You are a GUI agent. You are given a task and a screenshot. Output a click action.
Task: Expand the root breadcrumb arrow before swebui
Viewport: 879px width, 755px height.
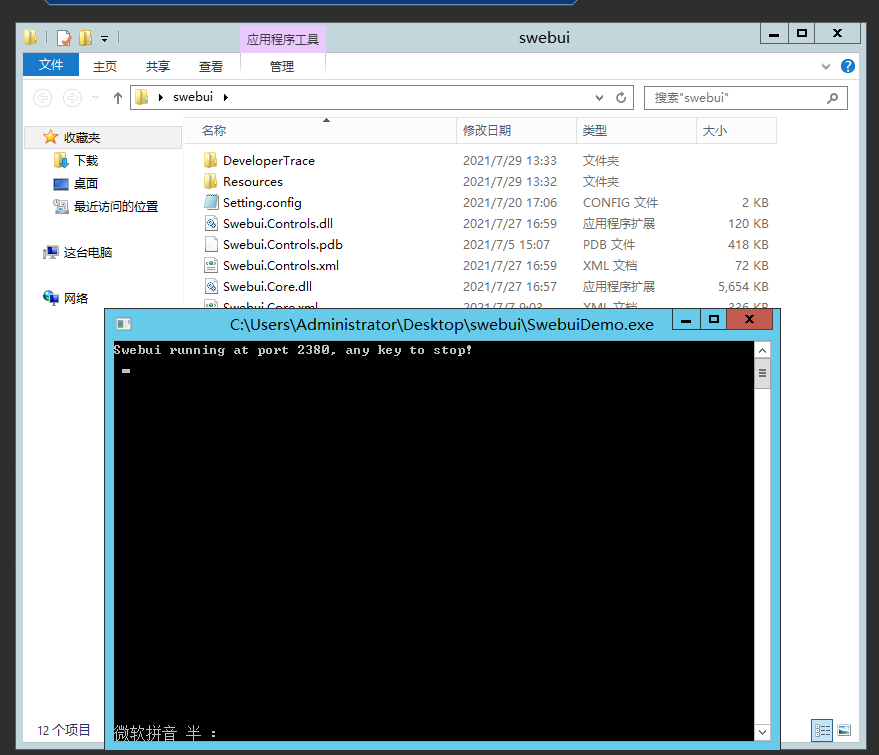[161, 98]
